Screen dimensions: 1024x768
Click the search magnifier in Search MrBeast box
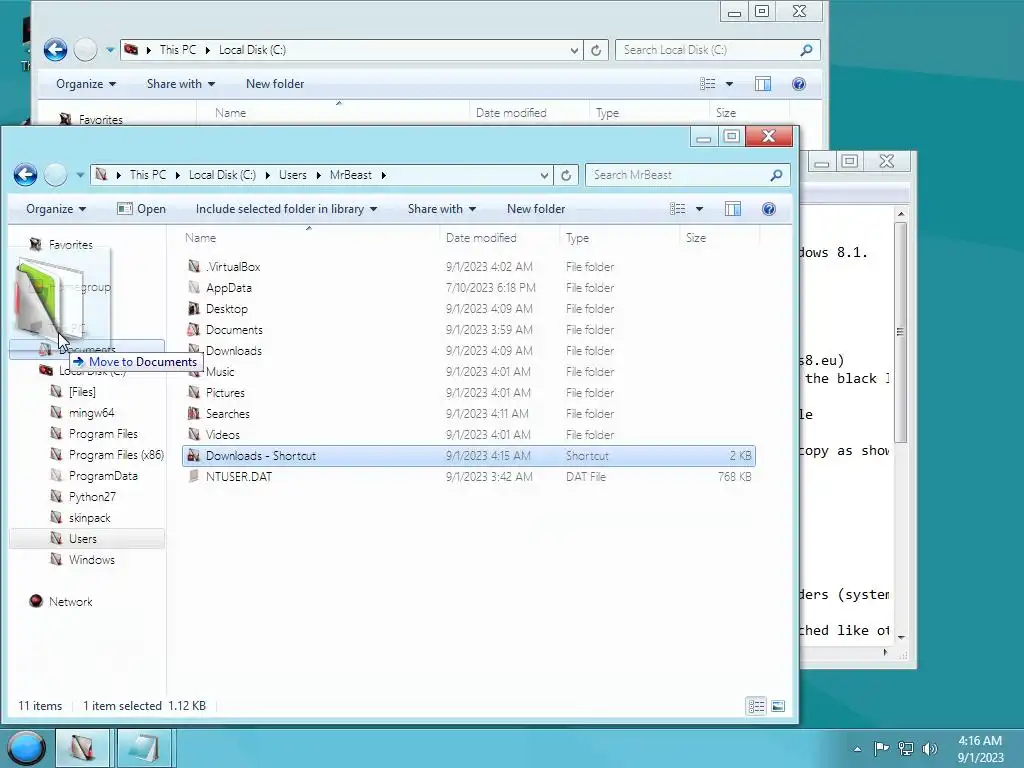(x=776, y=175)
